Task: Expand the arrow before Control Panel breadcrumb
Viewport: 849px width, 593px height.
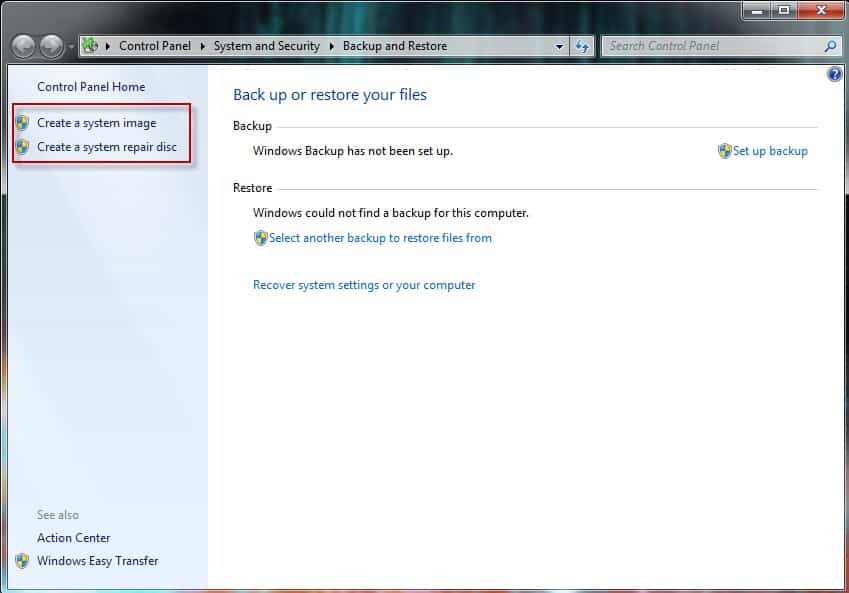Action: point(108,47)
